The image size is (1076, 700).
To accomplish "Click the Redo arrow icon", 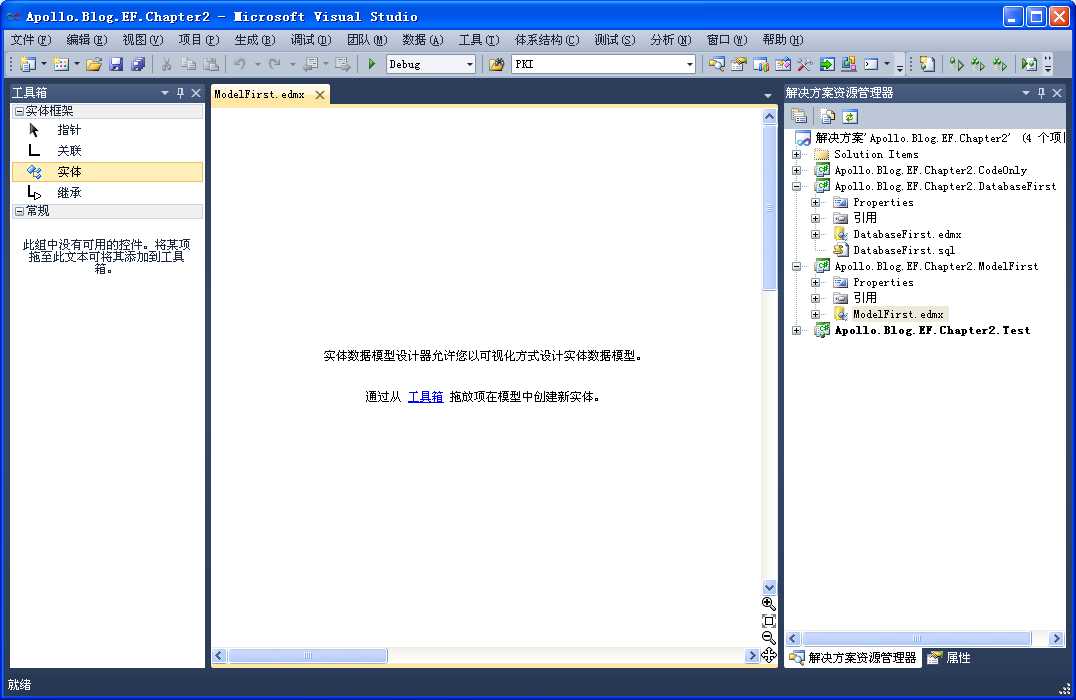I will 274,64.
